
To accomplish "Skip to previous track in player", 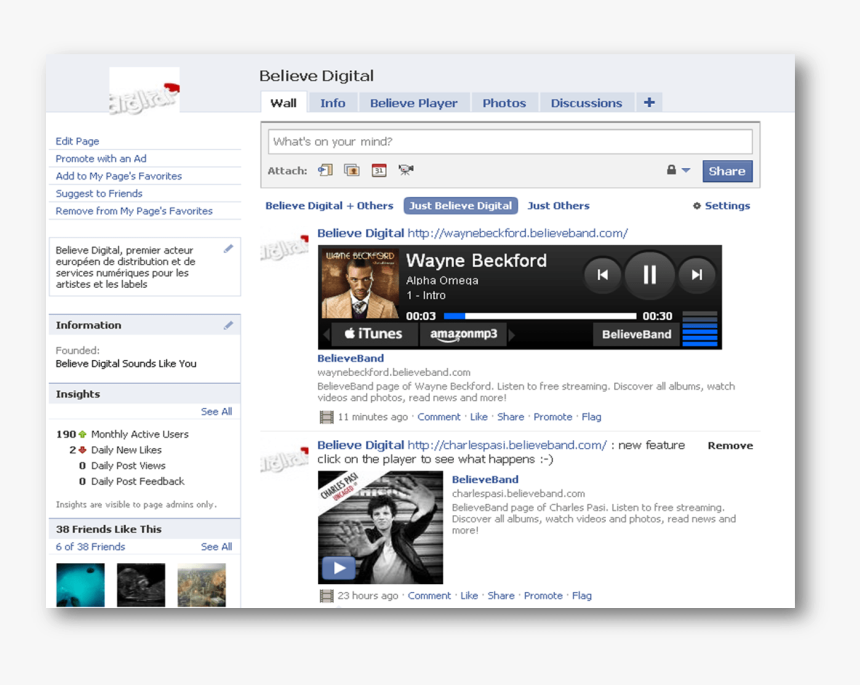I will [x=603, y=275].
